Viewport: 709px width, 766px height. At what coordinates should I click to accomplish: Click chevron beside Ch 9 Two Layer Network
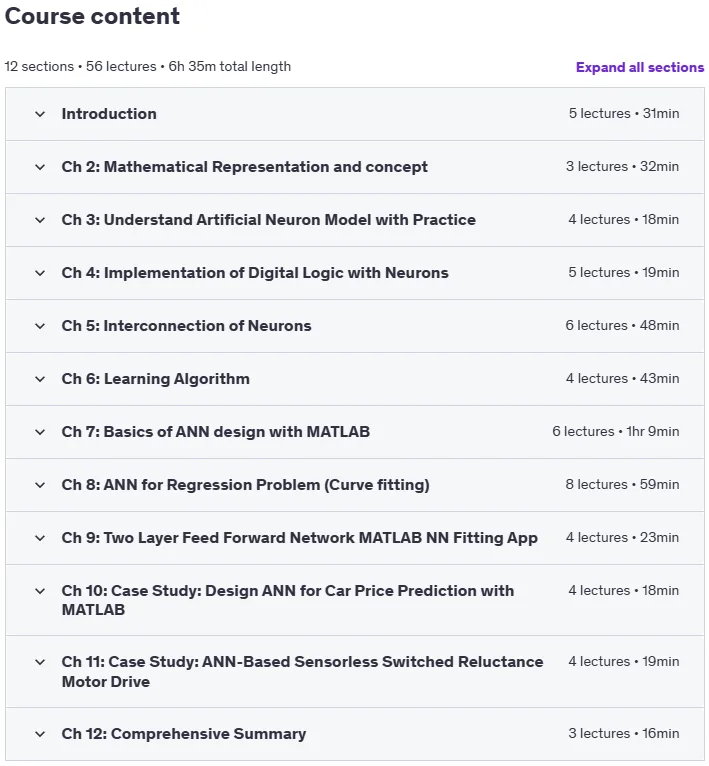coord(40,538)
